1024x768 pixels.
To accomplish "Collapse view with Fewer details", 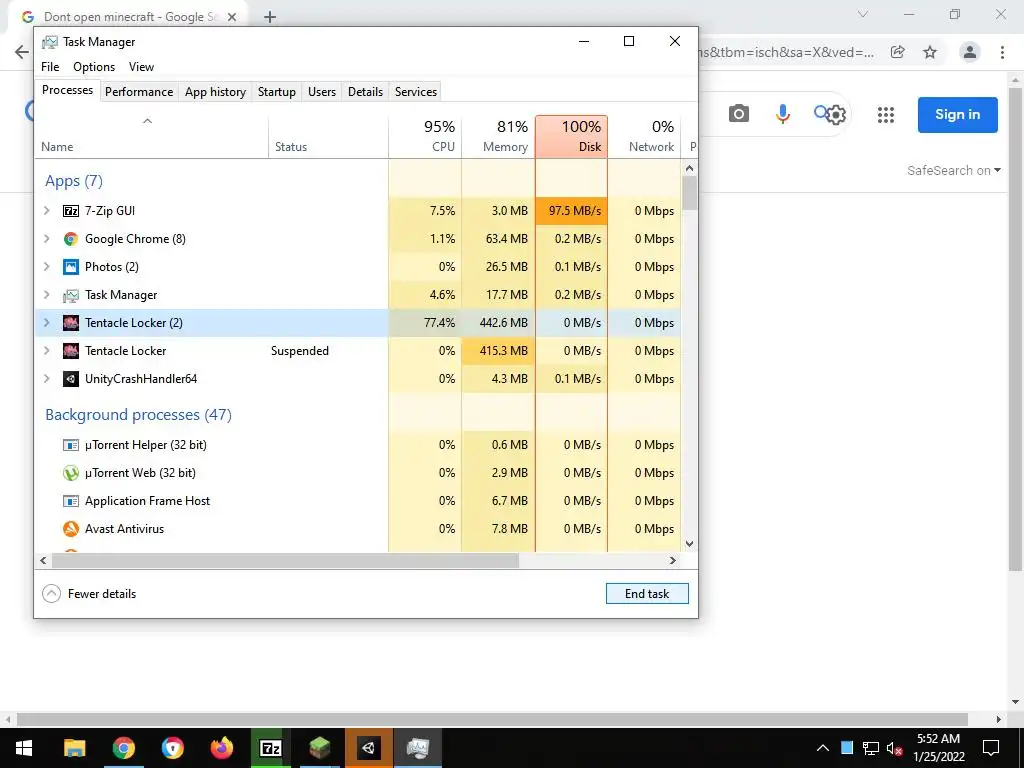I will [x=89, y=594].
